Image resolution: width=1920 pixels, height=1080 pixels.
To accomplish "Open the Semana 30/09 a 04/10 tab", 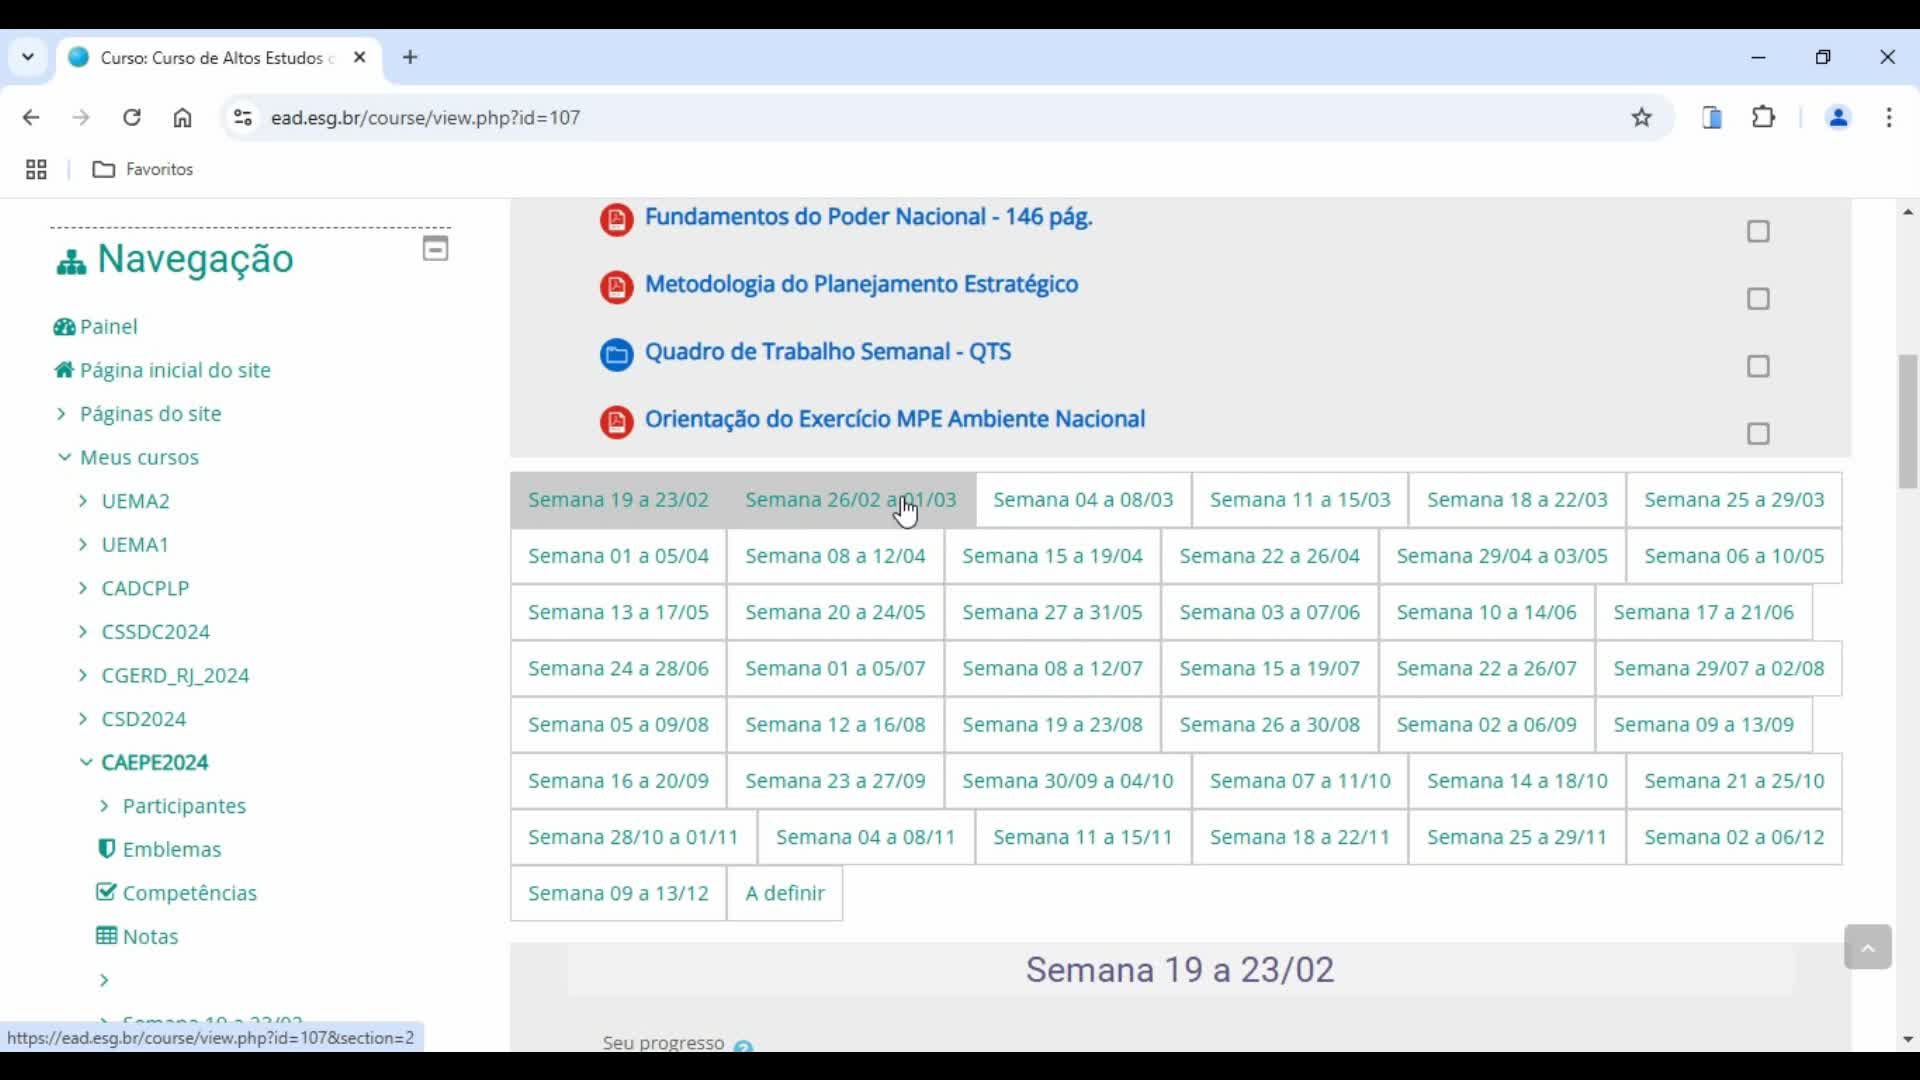I will tap(1067, 781).
